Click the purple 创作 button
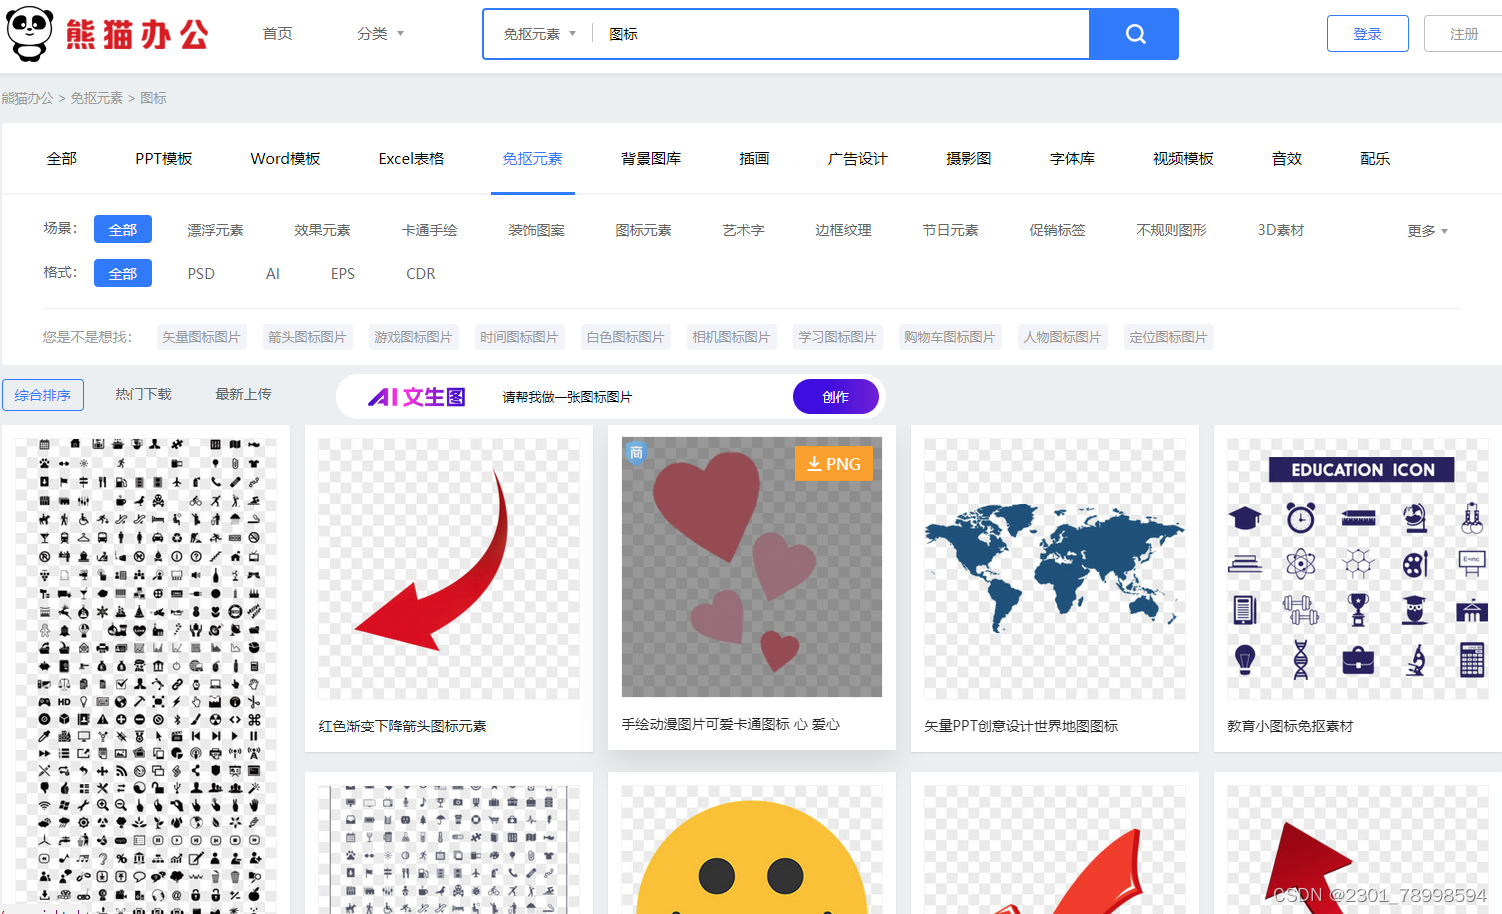1502x914 pixels. click(x=835, y=397)
